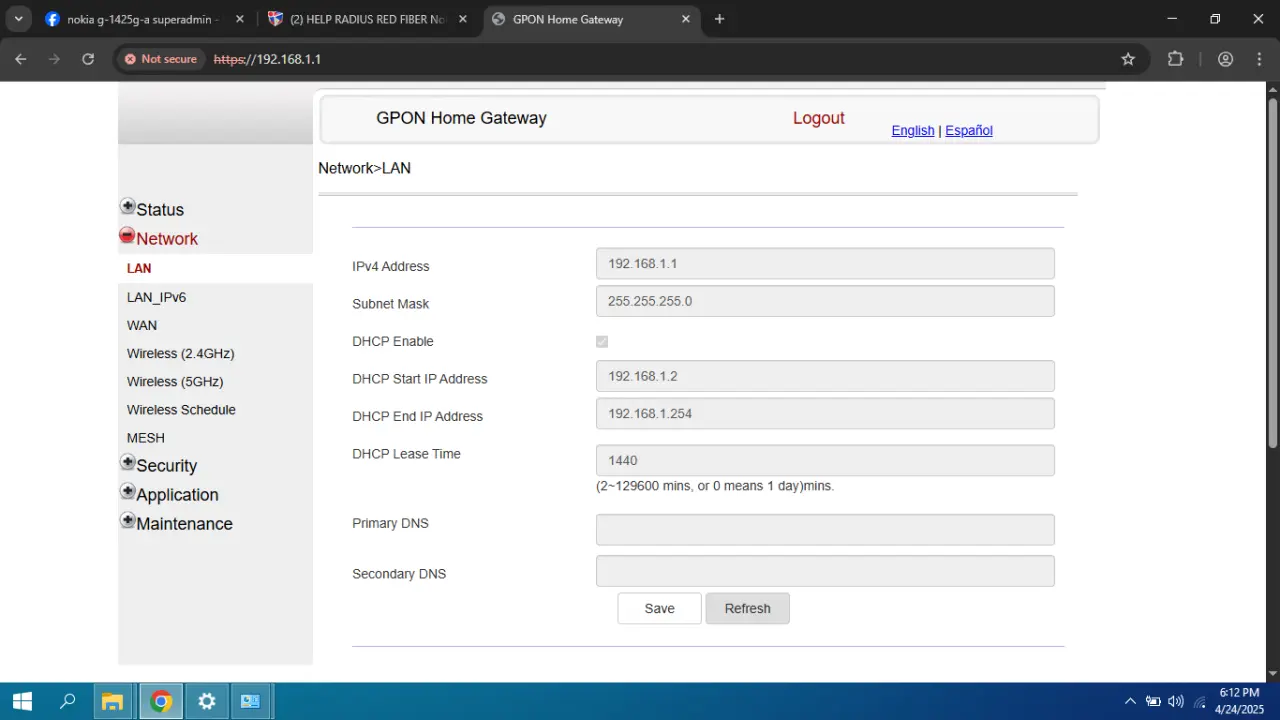Open a new browser tab
The width and height of the screenshot is (1280, 720).
pos(719,19)
